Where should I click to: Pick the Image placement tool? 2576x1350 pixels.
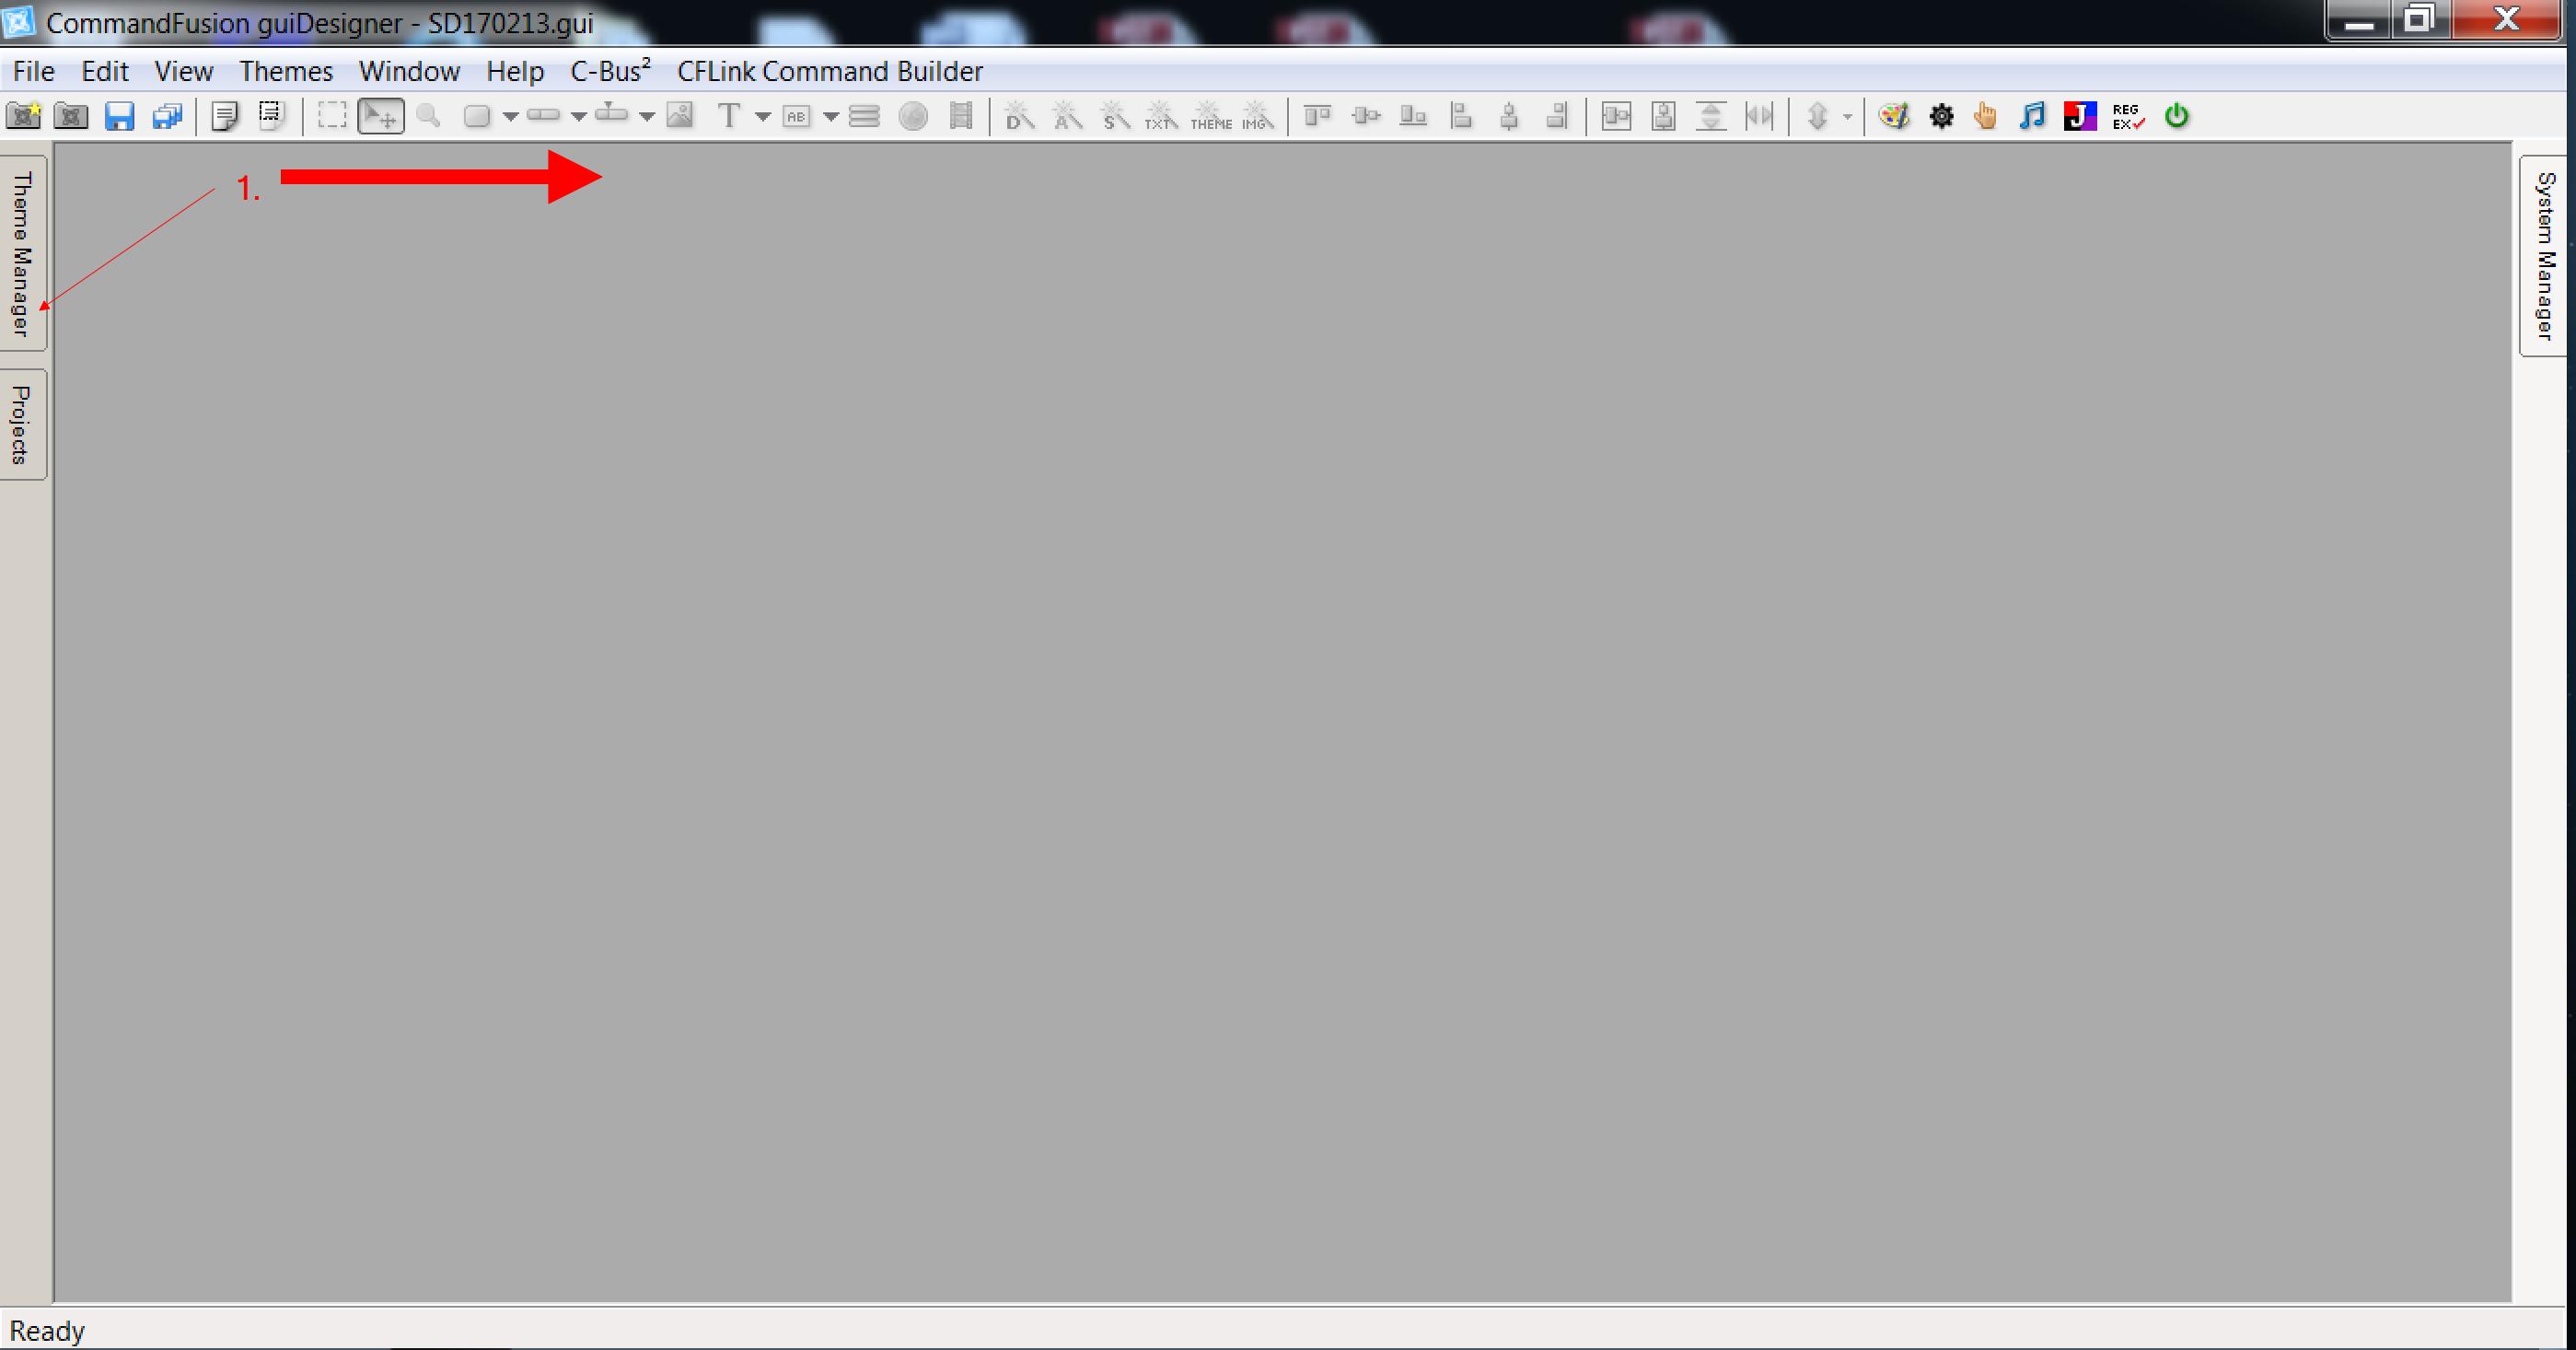coord(680,116)
